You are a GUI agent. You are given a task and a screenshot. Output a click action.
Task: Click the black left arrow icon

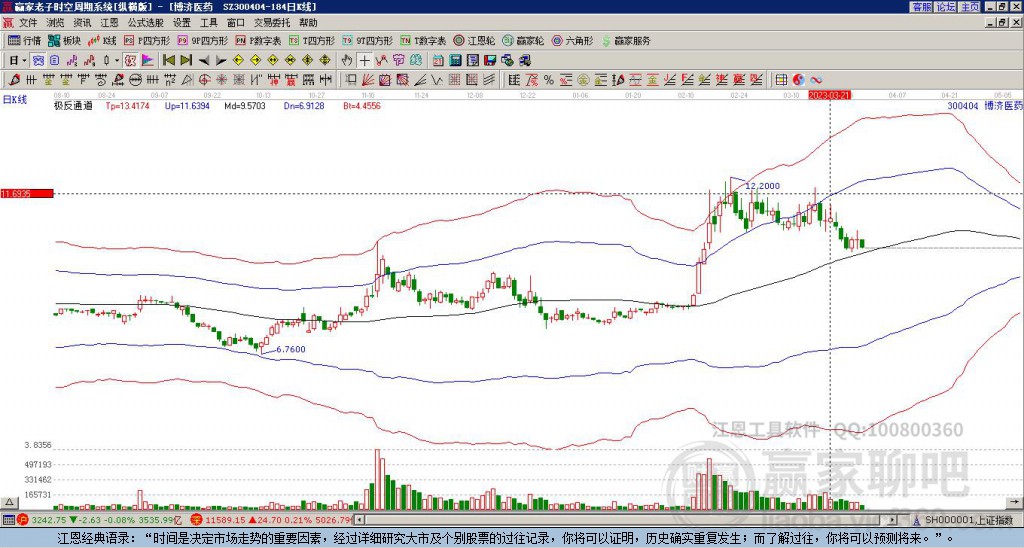[x=204, y=61]
